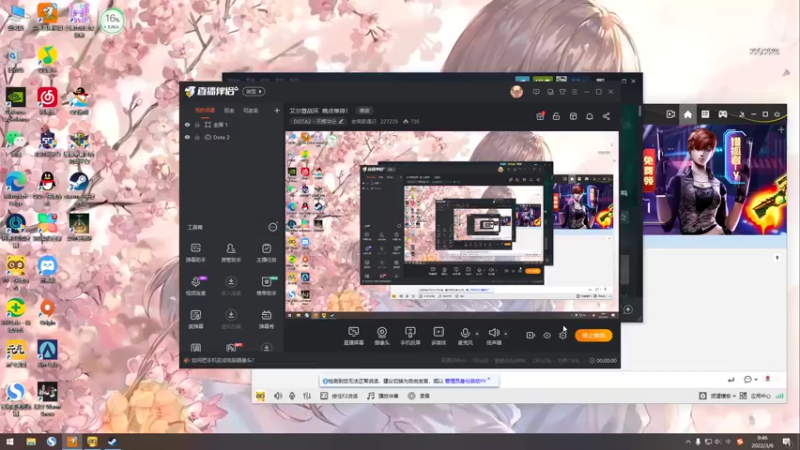800x450 pixels.
Task: Add a camera source
Action: pos(382,336)
